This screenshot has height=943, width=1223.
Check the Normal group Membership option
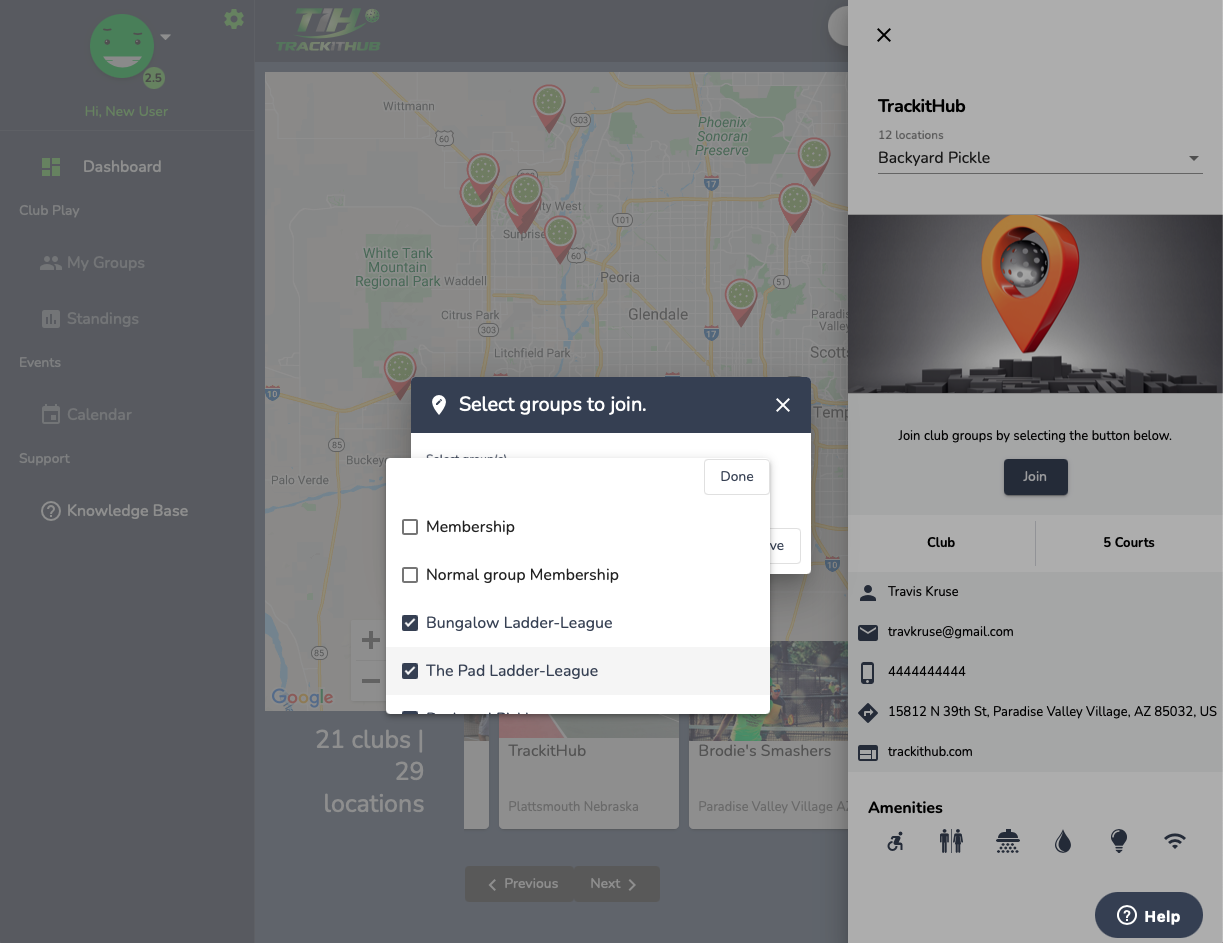410,575
